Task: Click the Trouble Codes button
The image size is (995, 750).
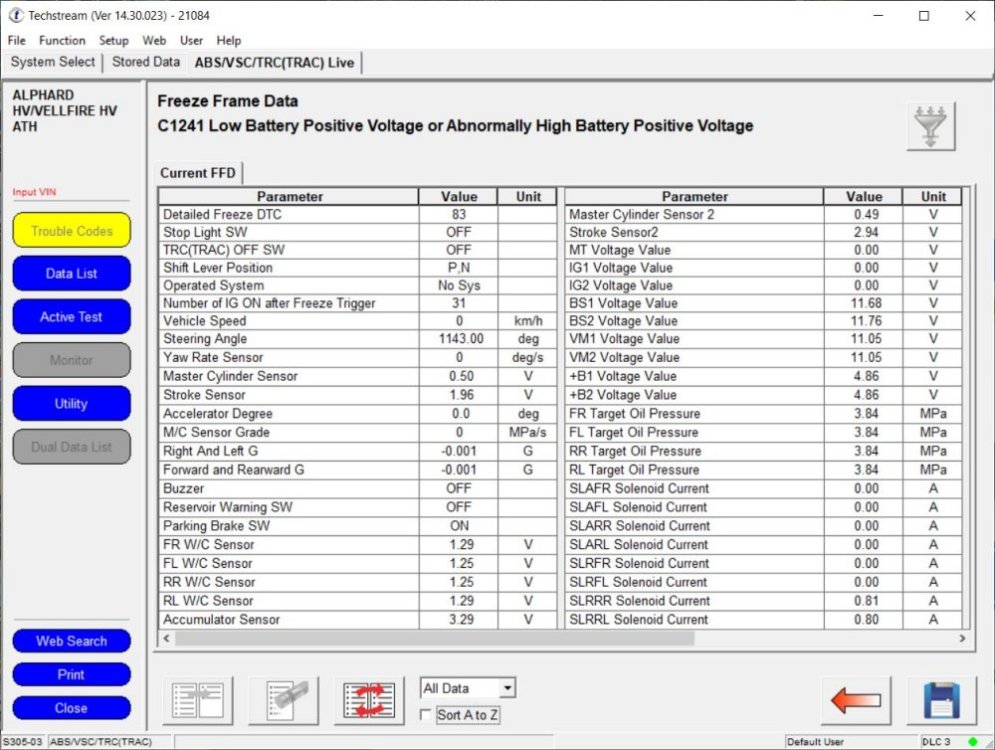Action: pyautogui.click(x=72, y=230)
